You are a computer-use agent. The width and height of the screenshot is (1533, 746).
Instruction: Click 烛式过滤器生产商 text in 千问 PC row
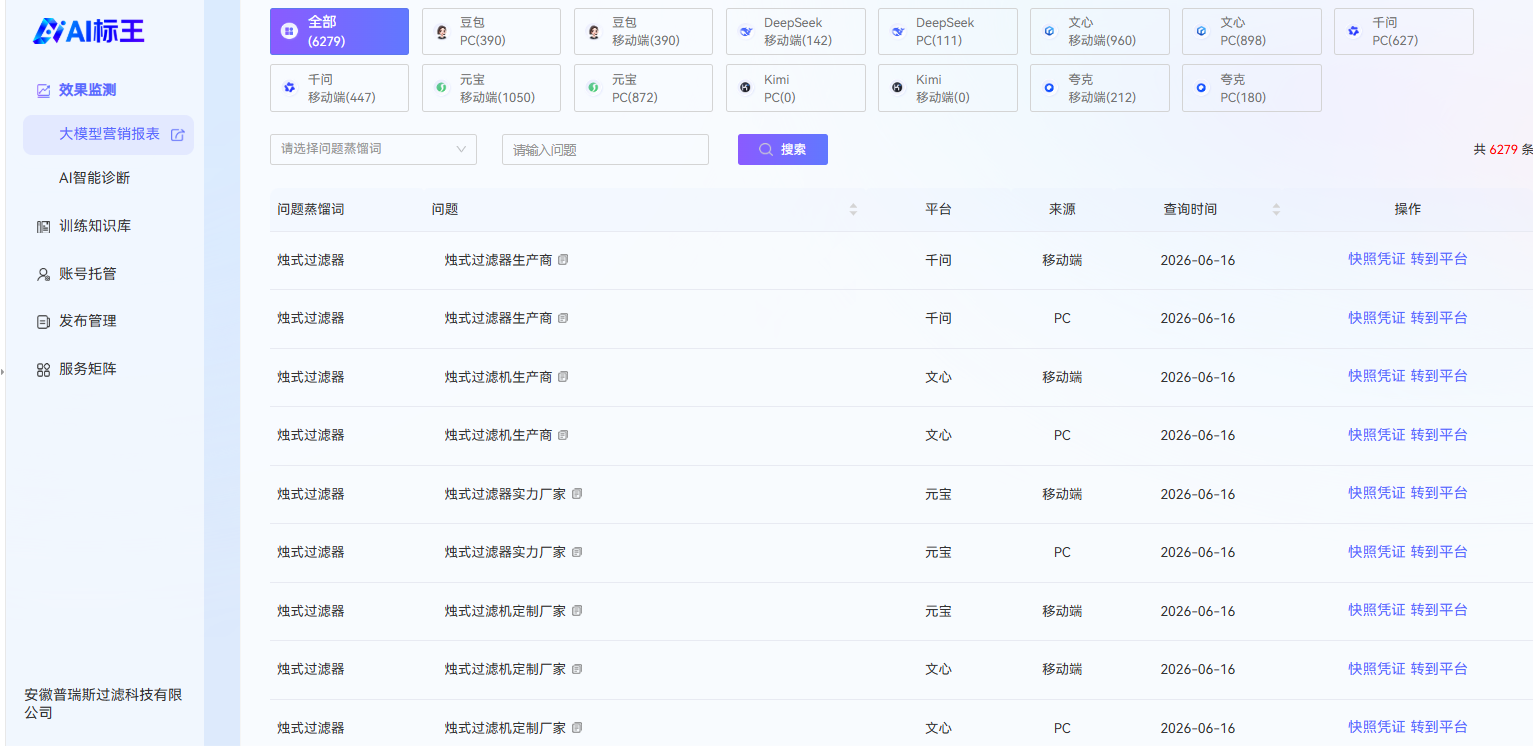point(498,318)
